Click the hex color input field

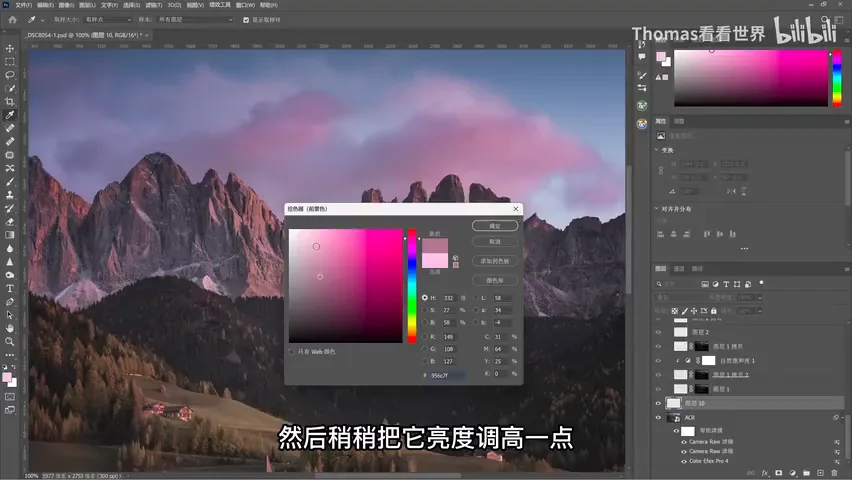(447, 375)
